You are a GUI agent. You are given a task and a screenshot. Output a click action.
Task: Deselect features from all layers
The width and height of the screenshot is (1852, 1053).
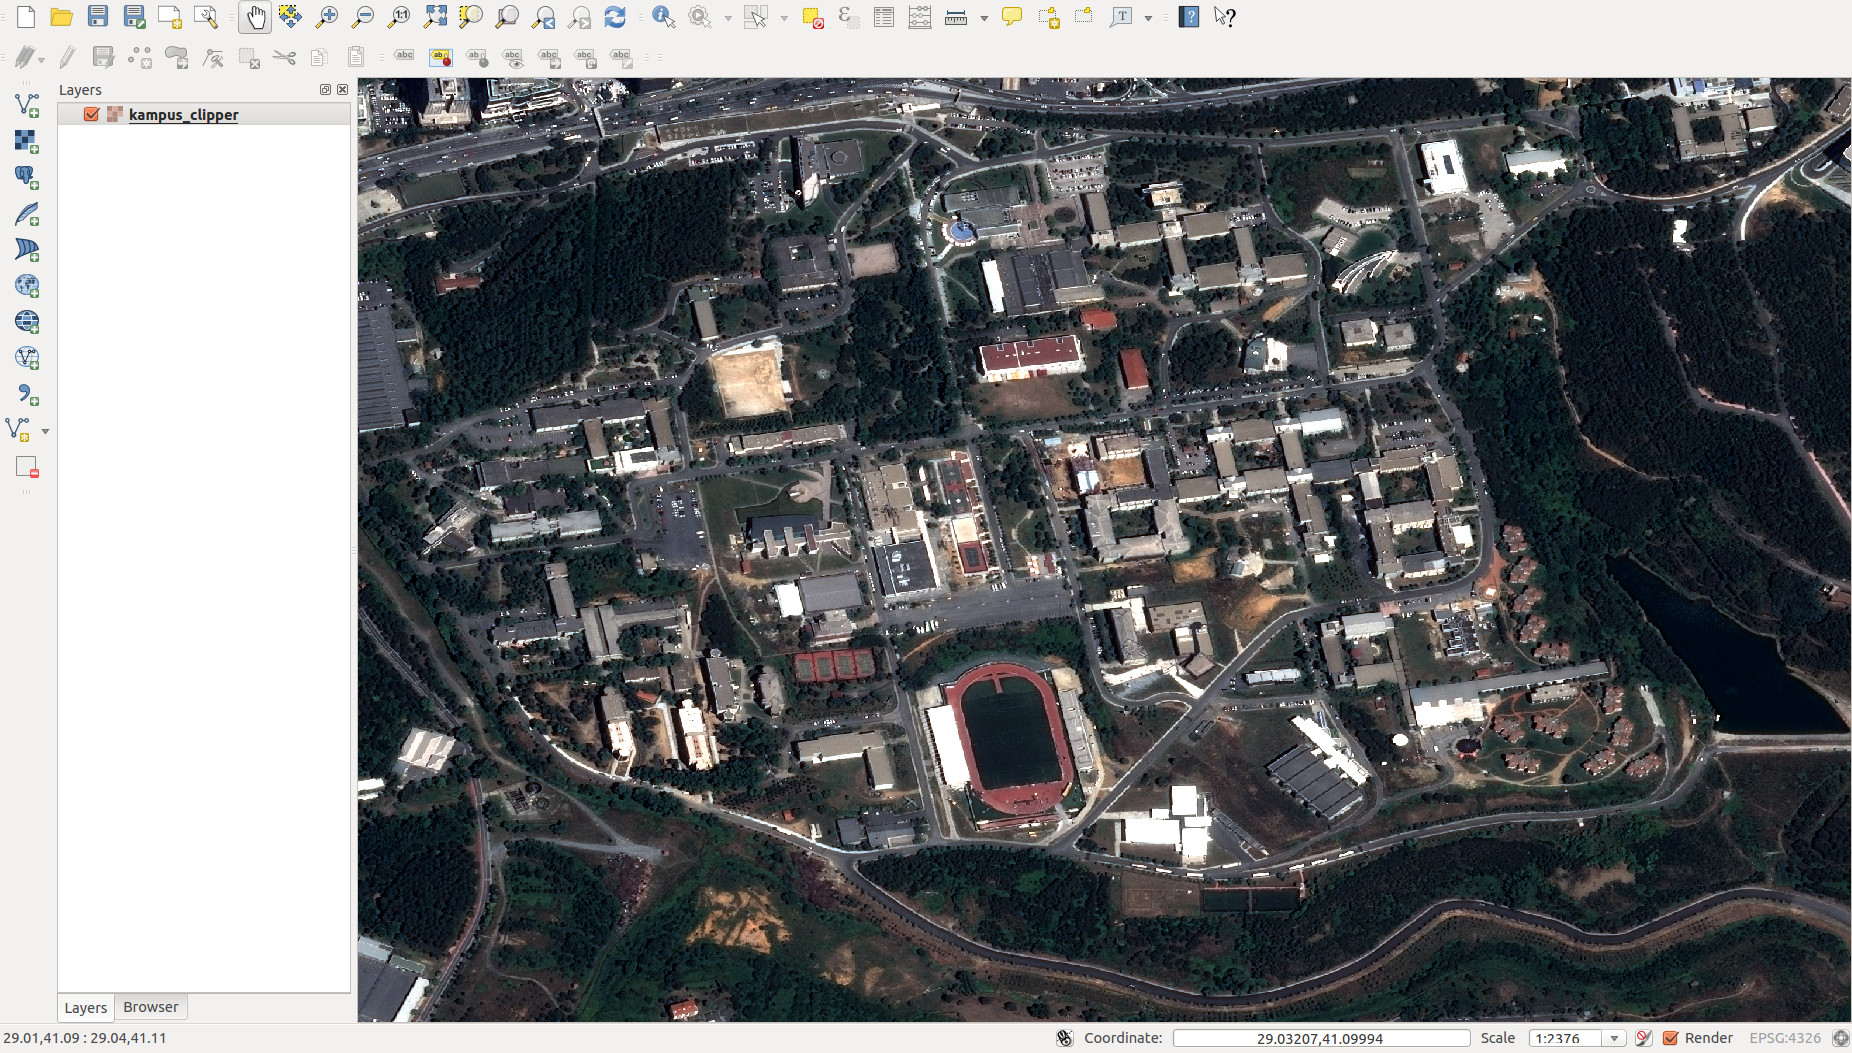coord(812,17)
